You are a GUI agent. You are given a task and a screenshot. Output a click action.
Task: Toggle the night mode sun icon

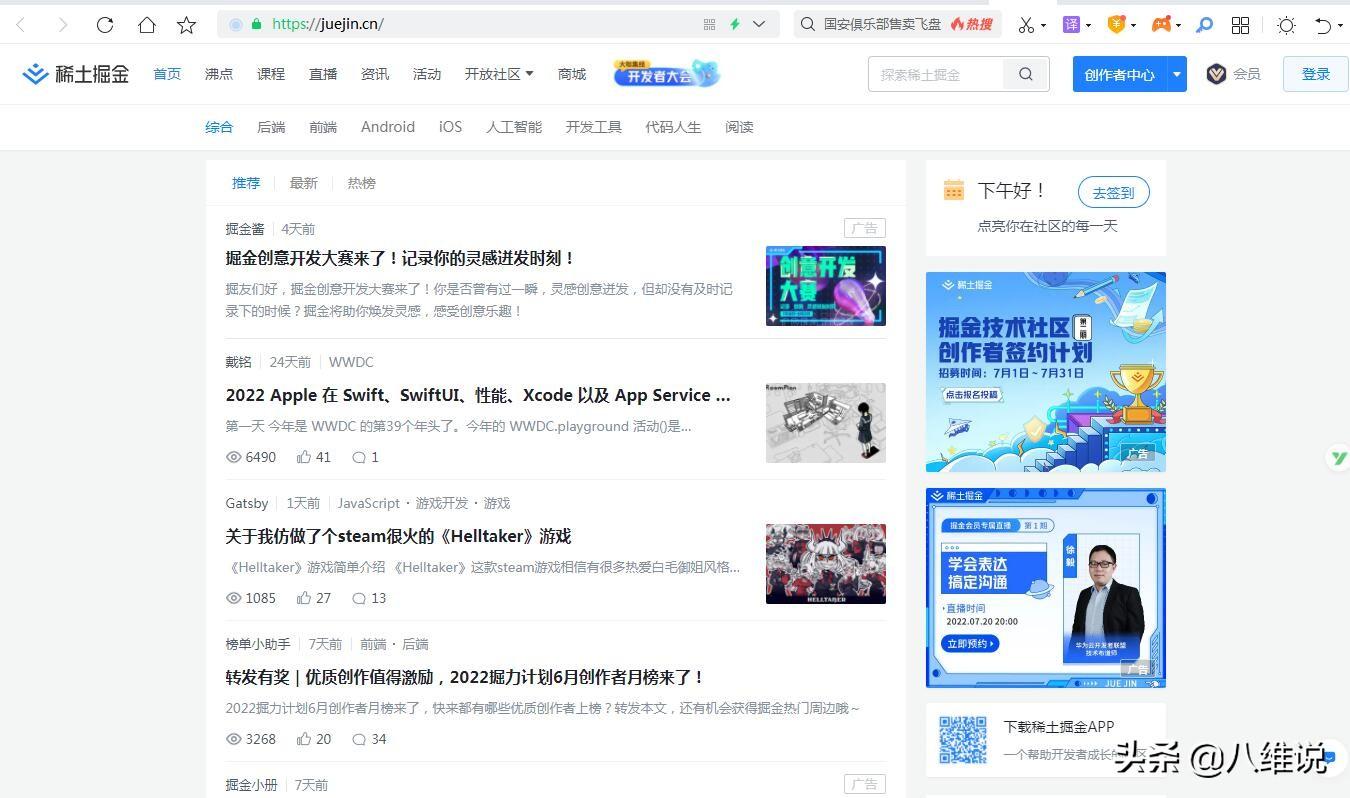(x=1286, y=25)
